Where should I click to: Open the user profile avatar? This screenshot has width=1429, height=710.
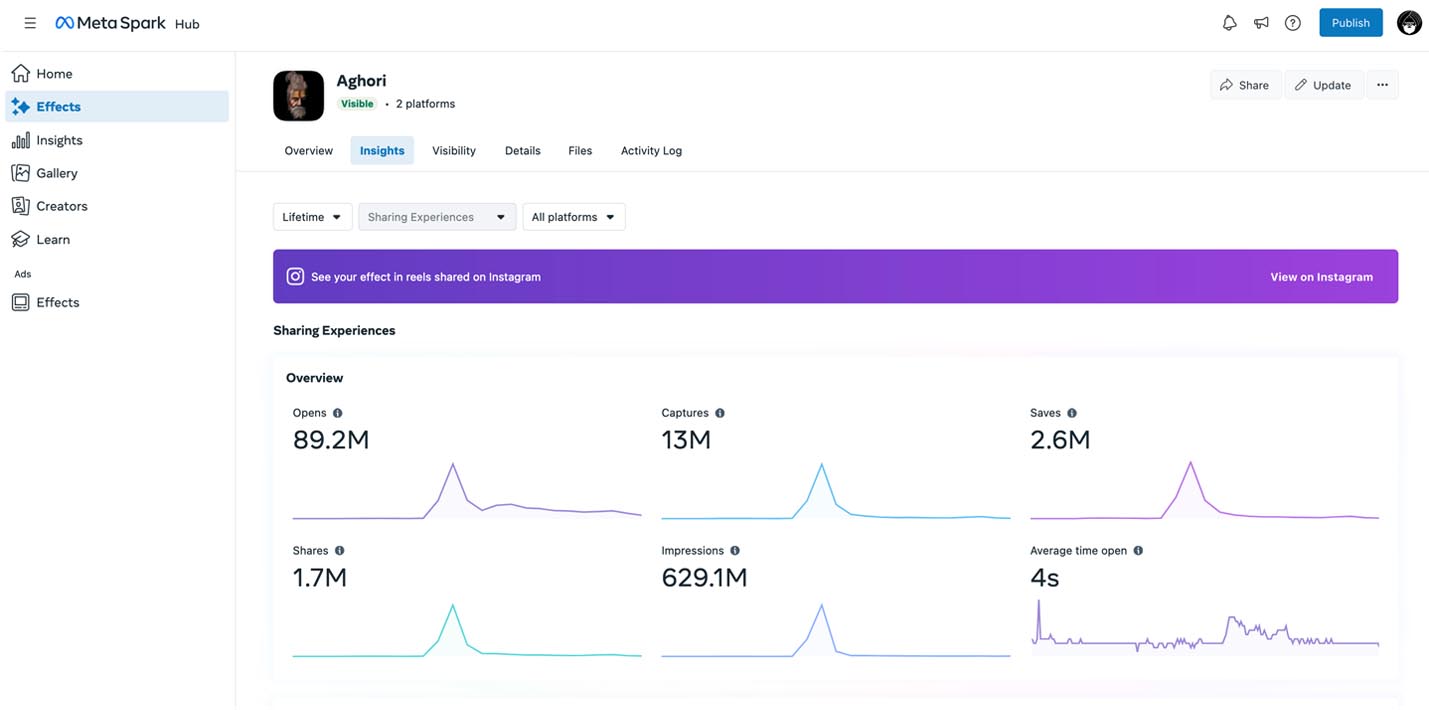(1409, 23)
